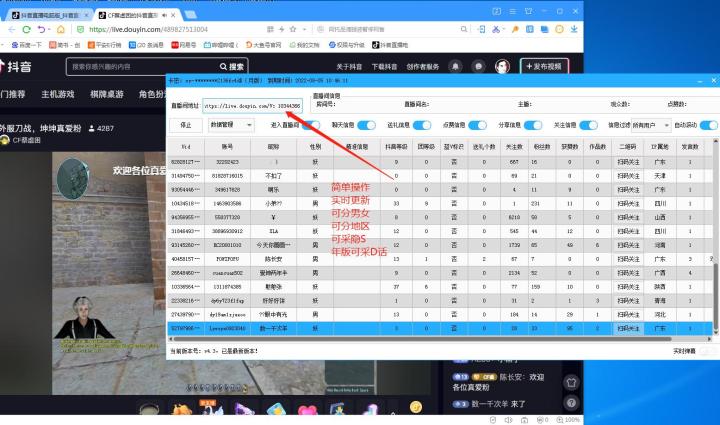Open Douyin messages chat icon
720x425 pixels.
tap(478, 67)
